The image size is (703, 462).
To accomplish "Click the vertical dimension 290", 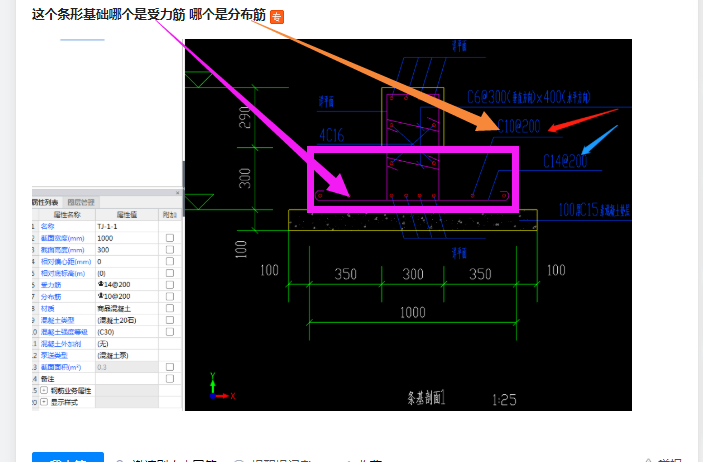I will (x=245, y=117).
